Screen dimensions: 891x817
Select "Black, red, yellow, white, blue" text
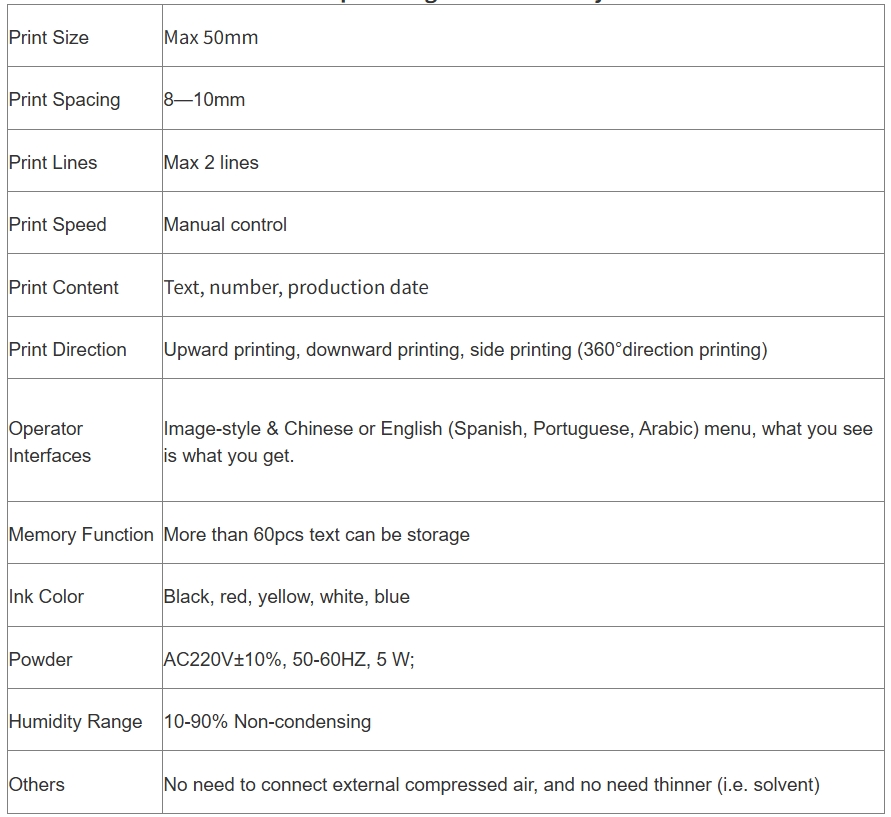[x=286, y=597]
